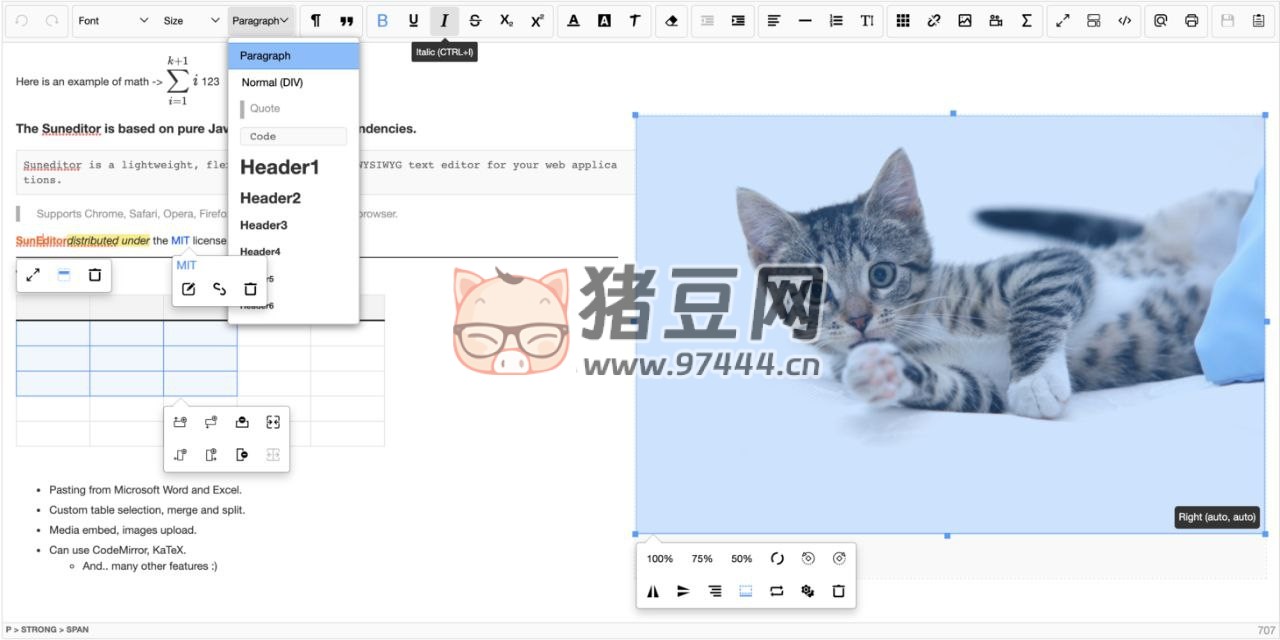Click the fullscreen expand toolbar icon

1063,20
